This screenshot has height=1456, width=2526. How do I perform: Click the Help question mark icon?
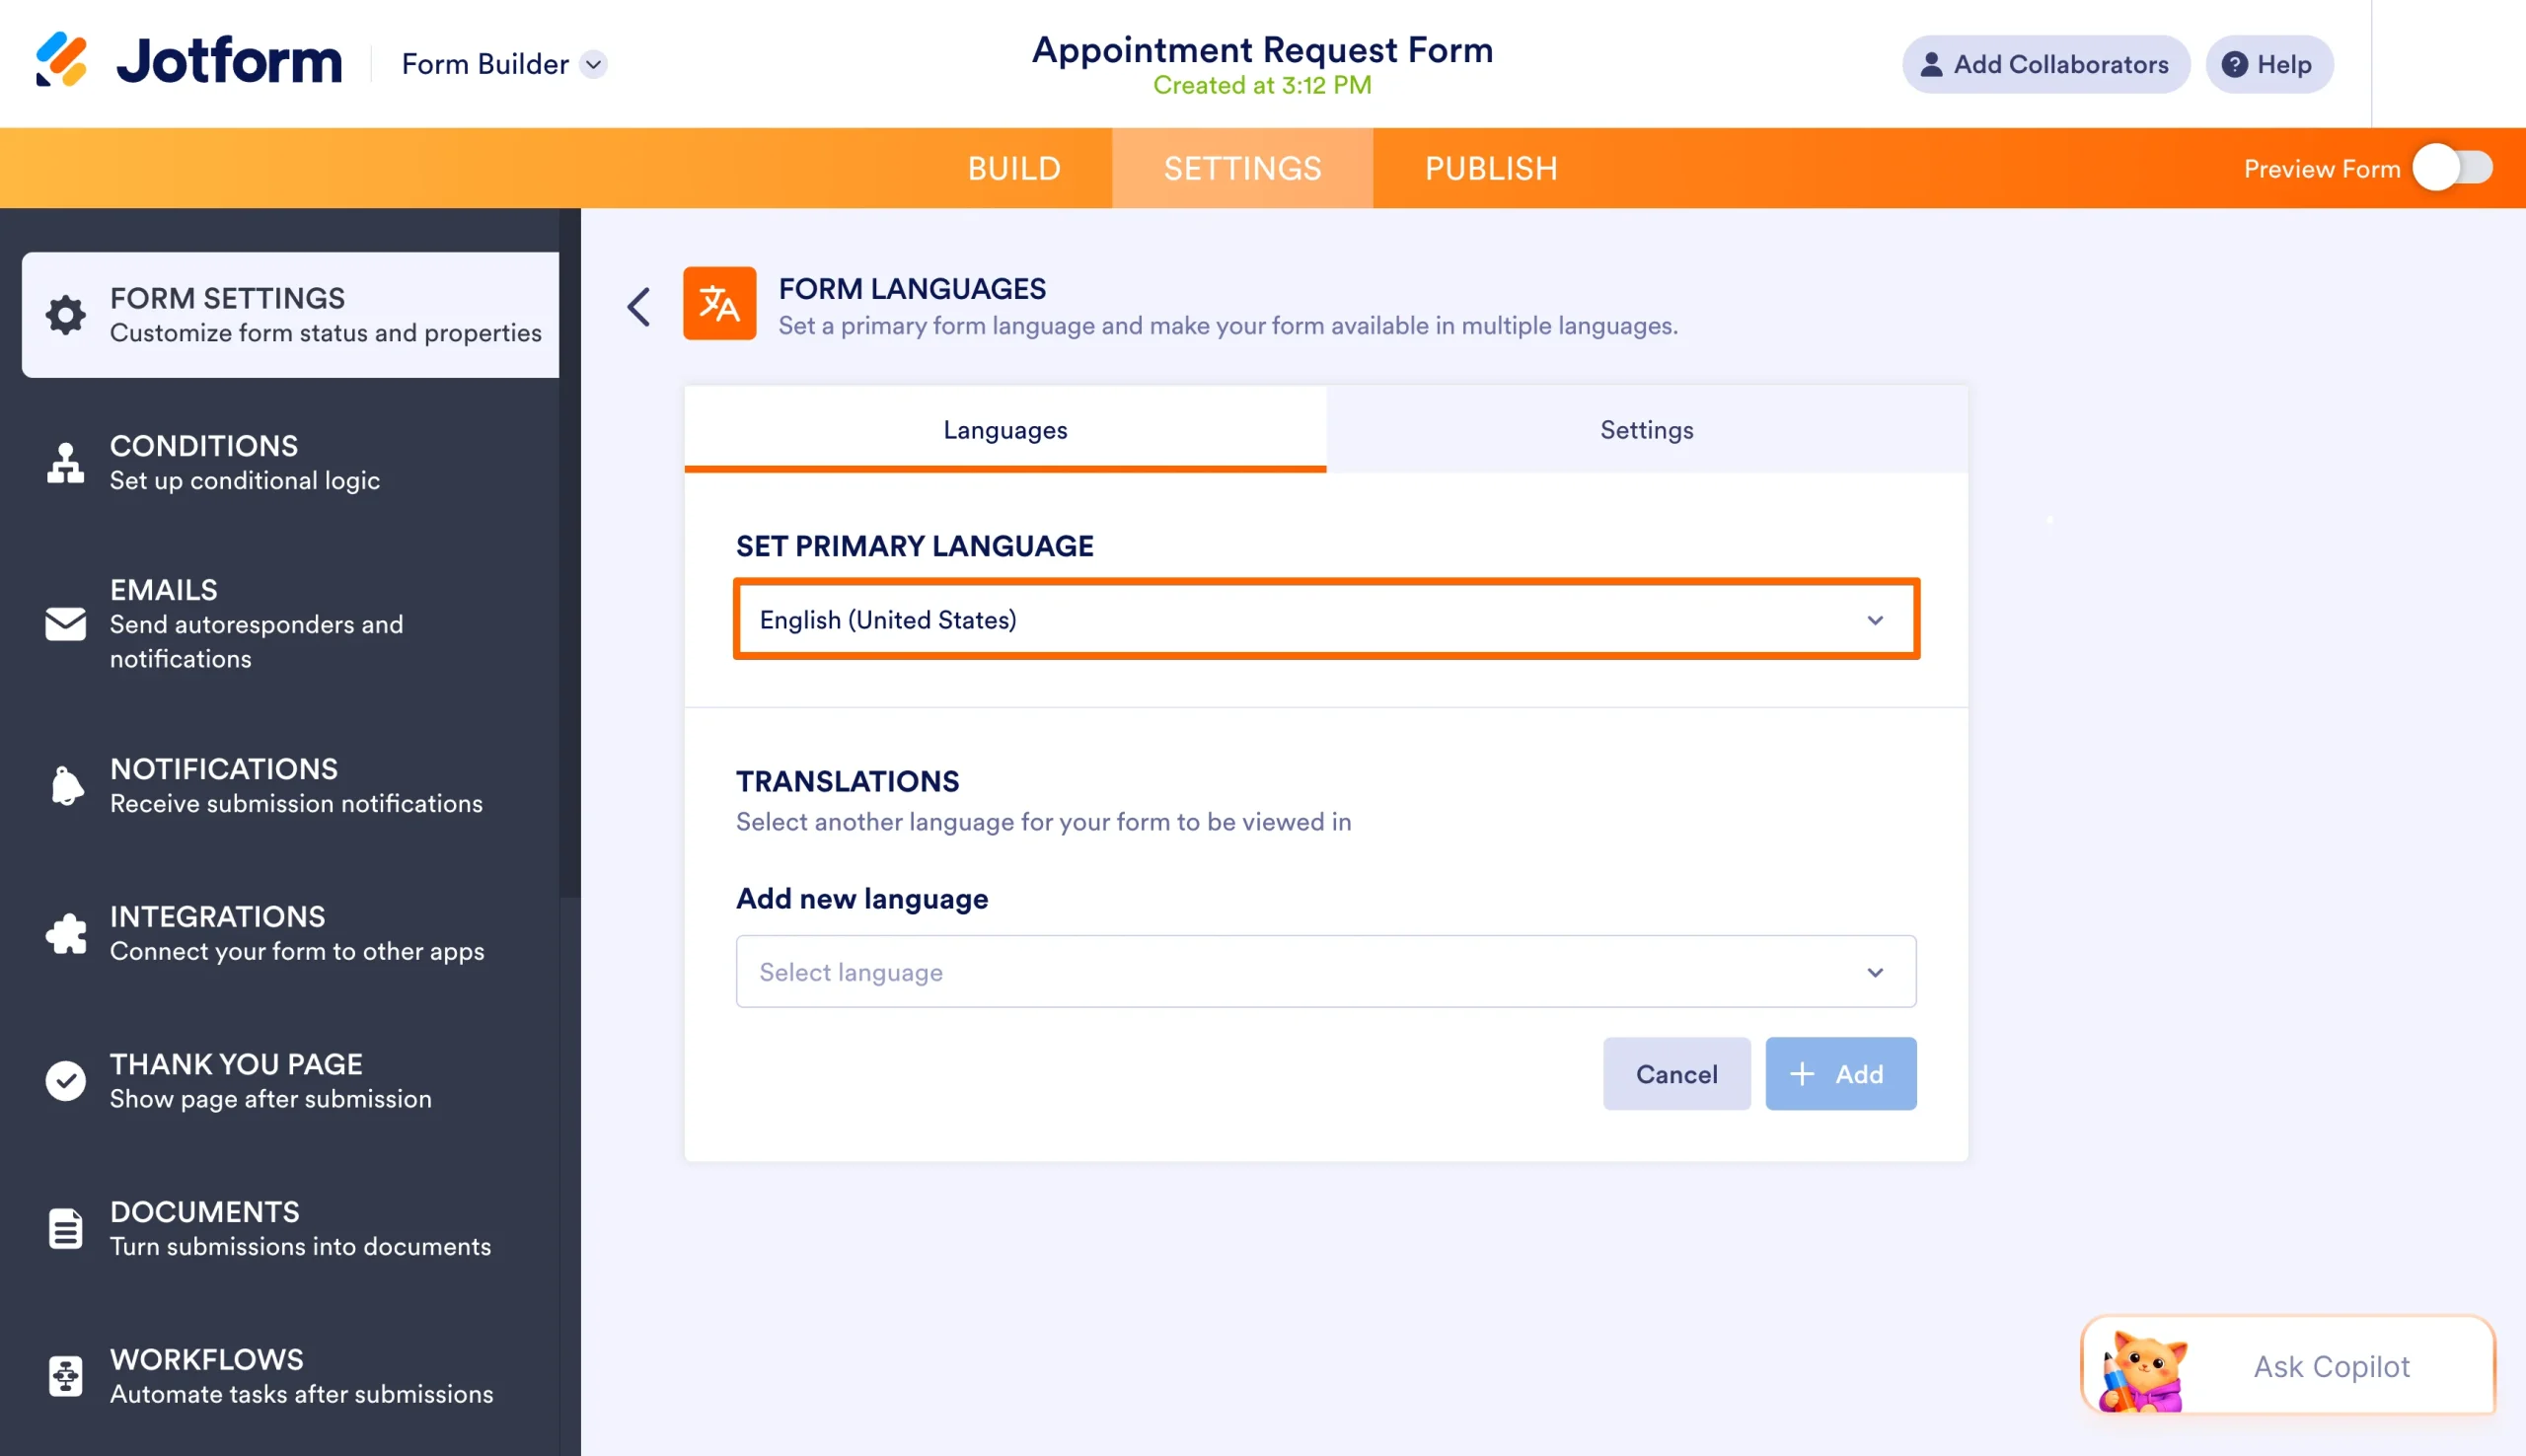click(x=2234, y=64)
